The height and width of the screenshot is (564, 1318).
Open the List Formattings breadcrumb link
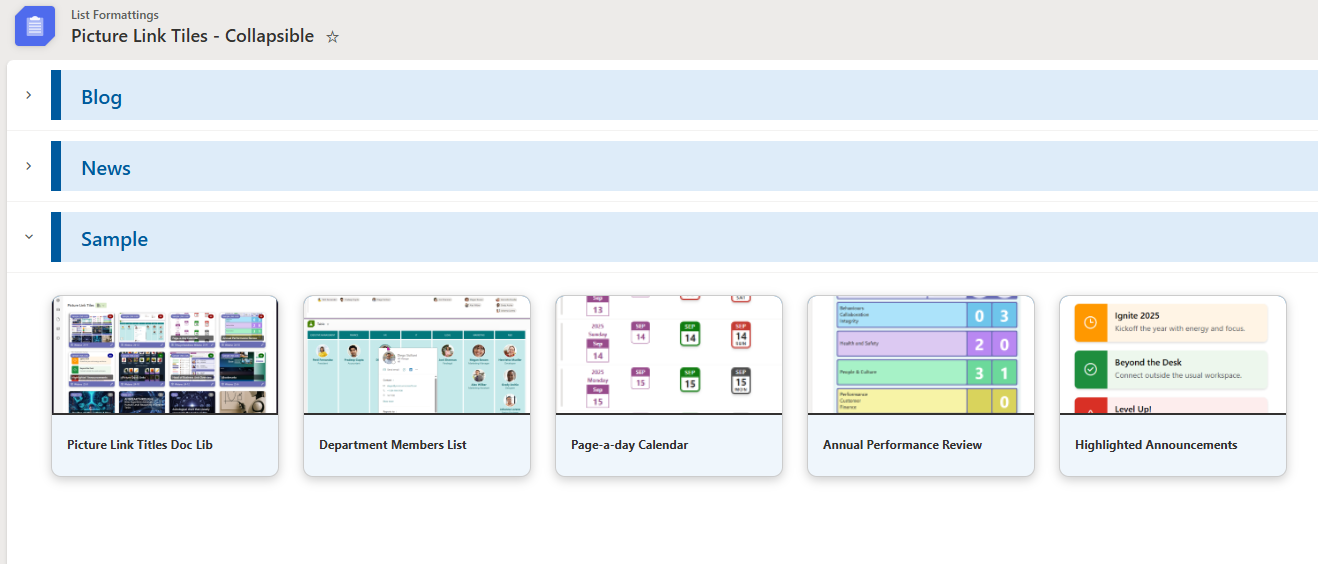click(115, 15)
